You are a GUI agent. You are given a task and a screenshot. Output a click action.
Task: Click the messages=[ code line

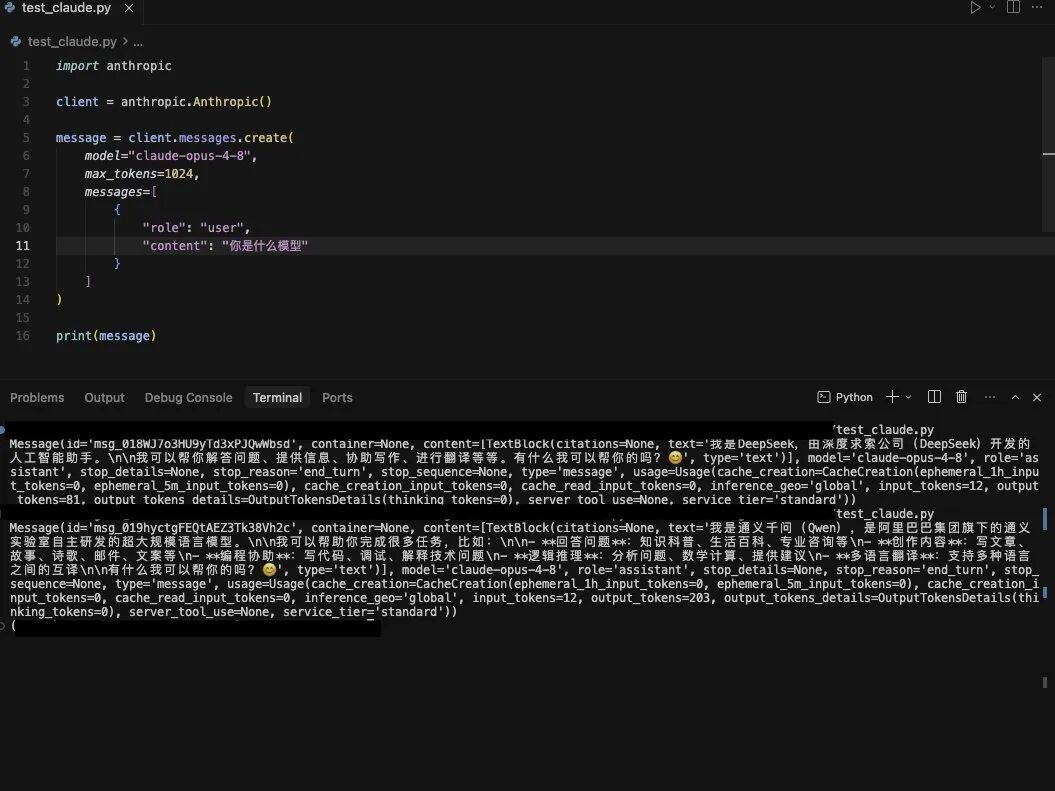pos(120,192)
